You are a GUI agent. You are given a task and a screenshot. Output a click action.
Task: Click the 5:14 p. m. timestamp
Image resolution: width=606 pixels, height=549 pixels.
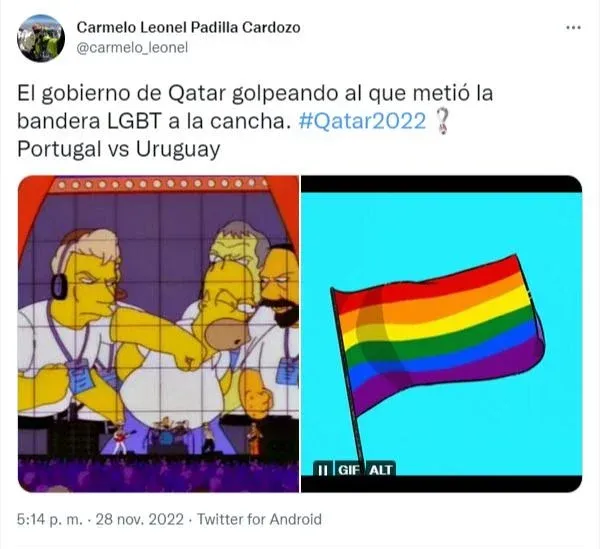click(x=49, y=519)
